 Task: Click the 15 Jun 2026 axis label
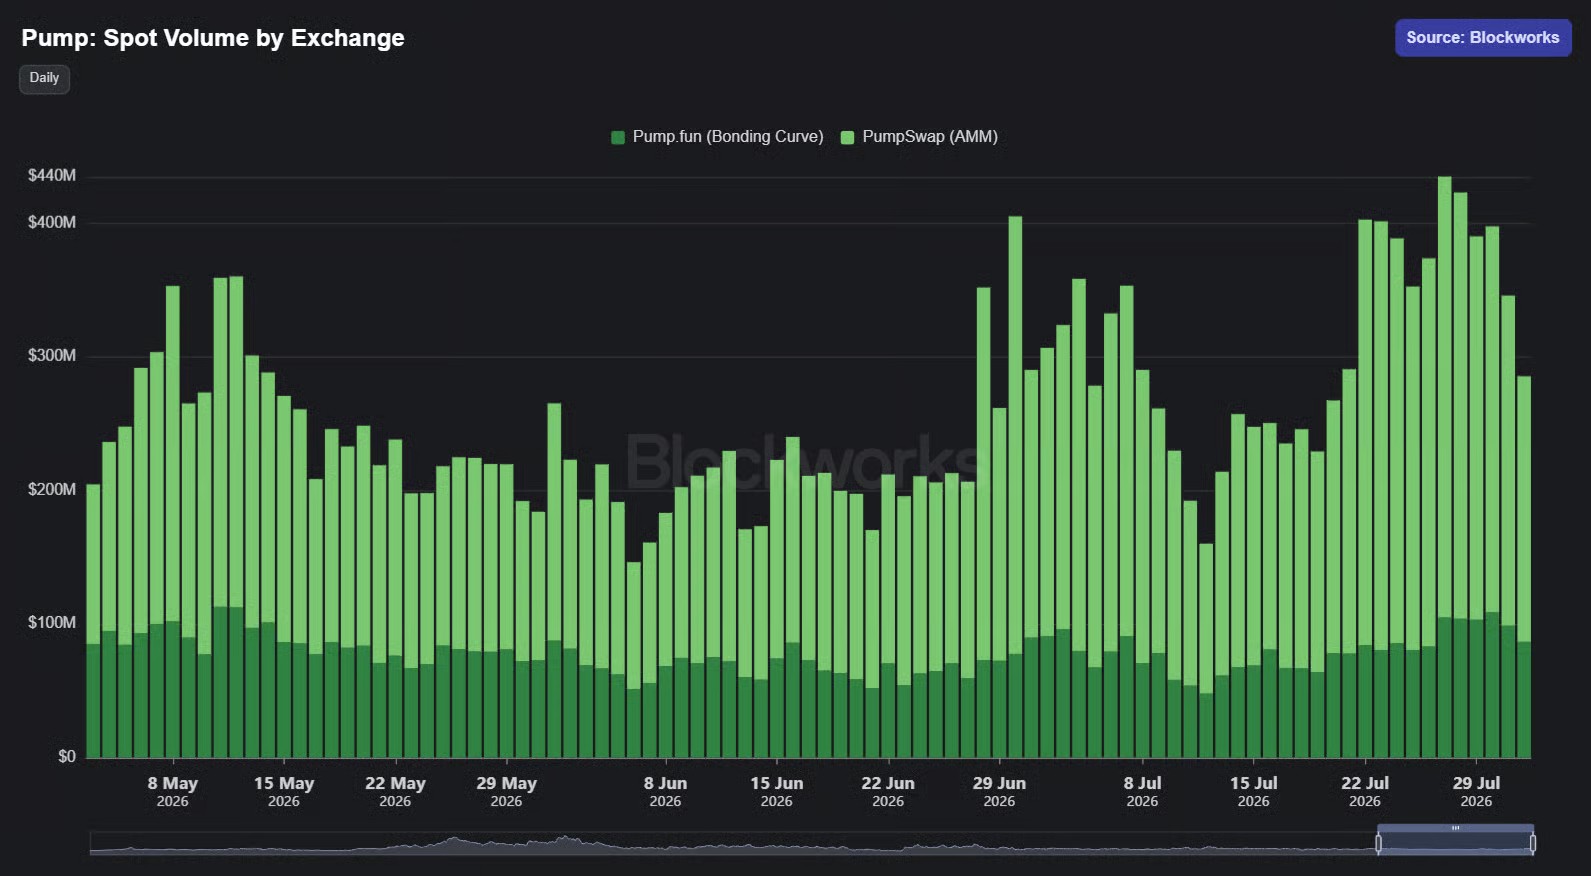tap(777, 791)
